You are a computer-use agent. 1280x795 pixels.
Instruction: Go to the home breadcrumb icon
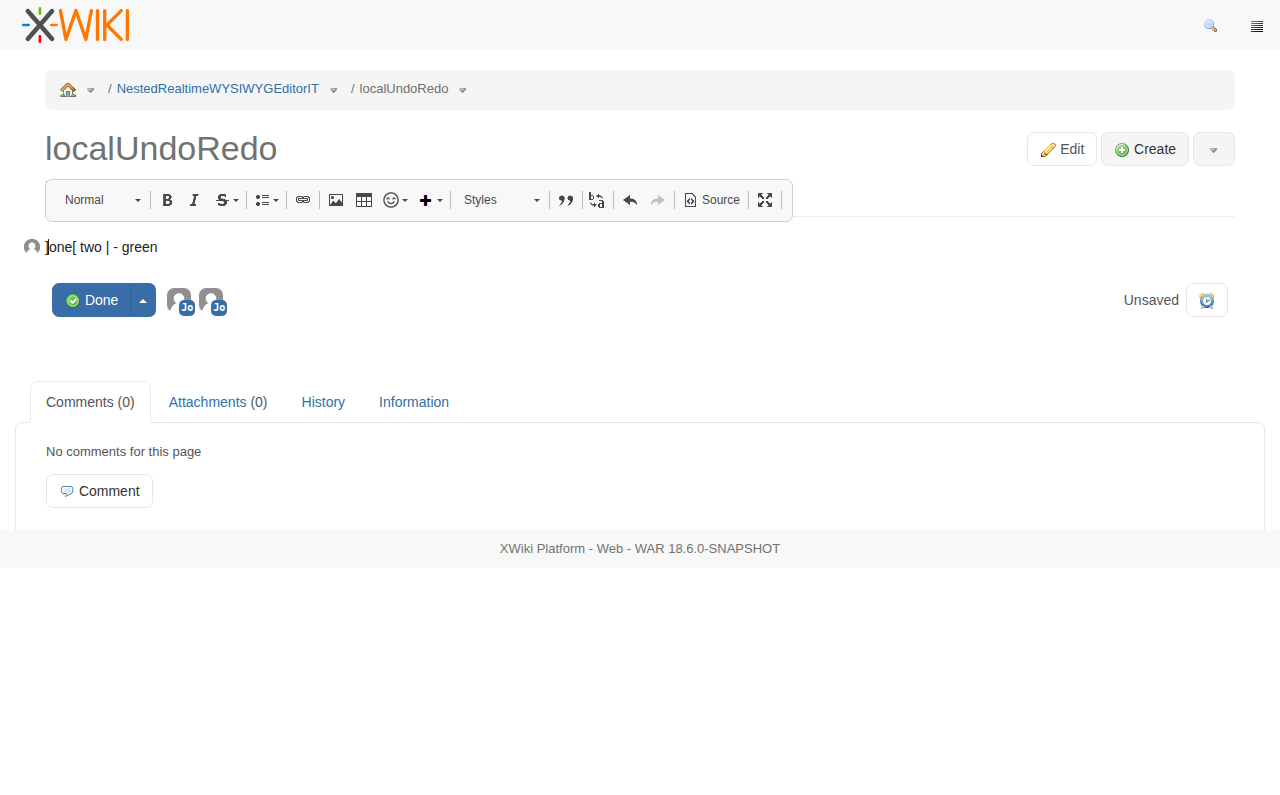pyautogui.click(x=68, y=89)
